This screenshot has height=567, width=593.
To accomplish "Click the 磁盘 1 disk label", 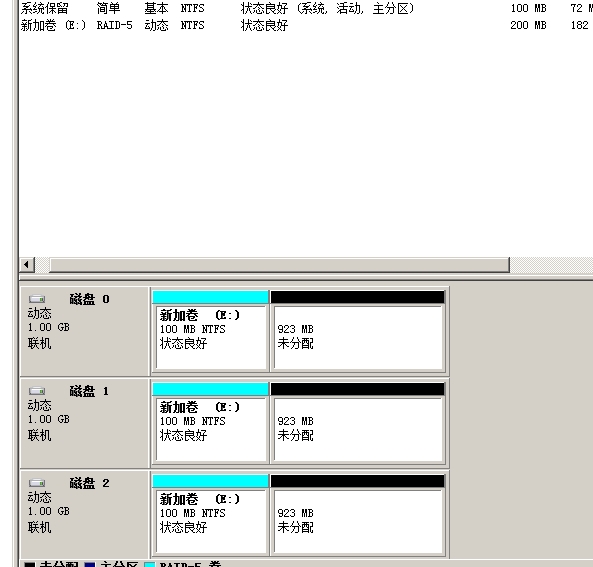I will (x=89, y=391).
